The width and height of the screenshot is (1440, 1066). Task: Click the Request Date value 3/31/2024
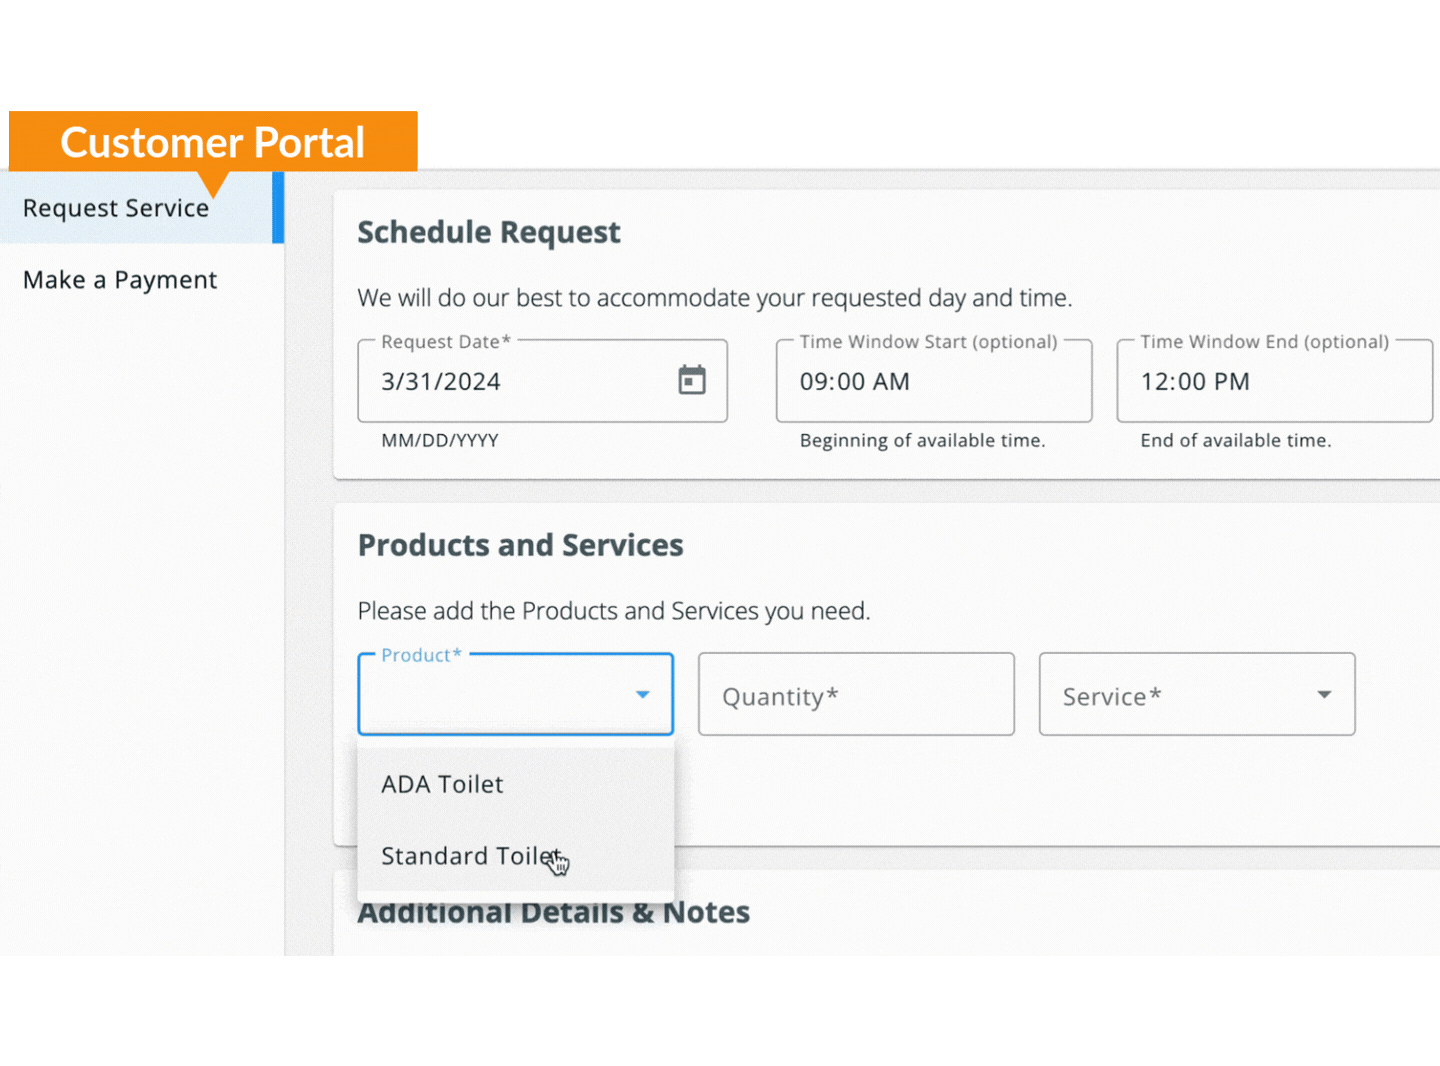pos(441,382)
